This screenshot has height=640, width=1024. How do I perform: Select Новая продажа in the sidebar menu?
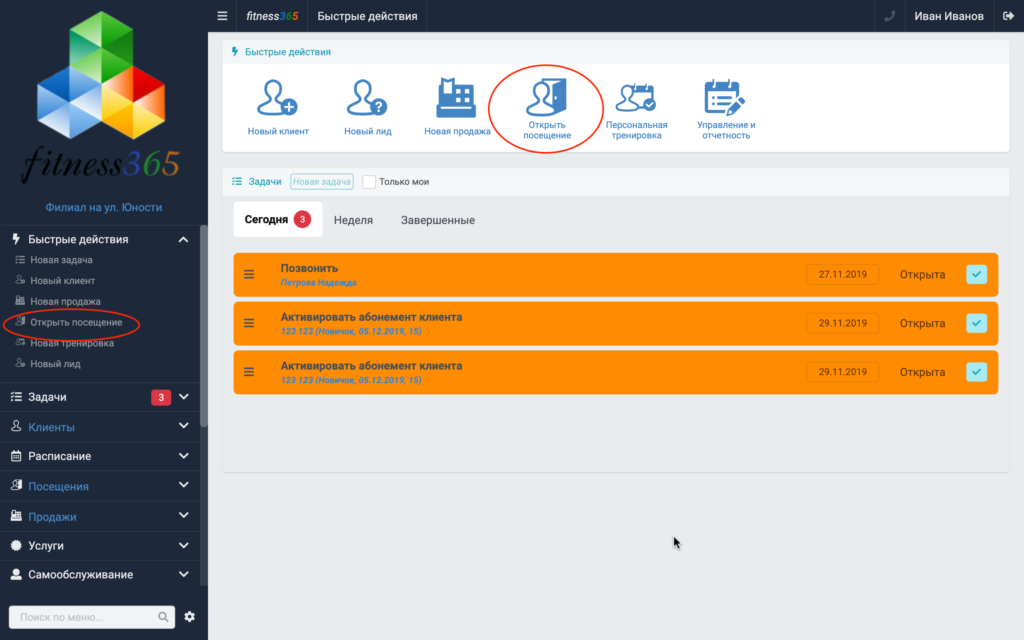pyautogui.click(x=65, y=302)
